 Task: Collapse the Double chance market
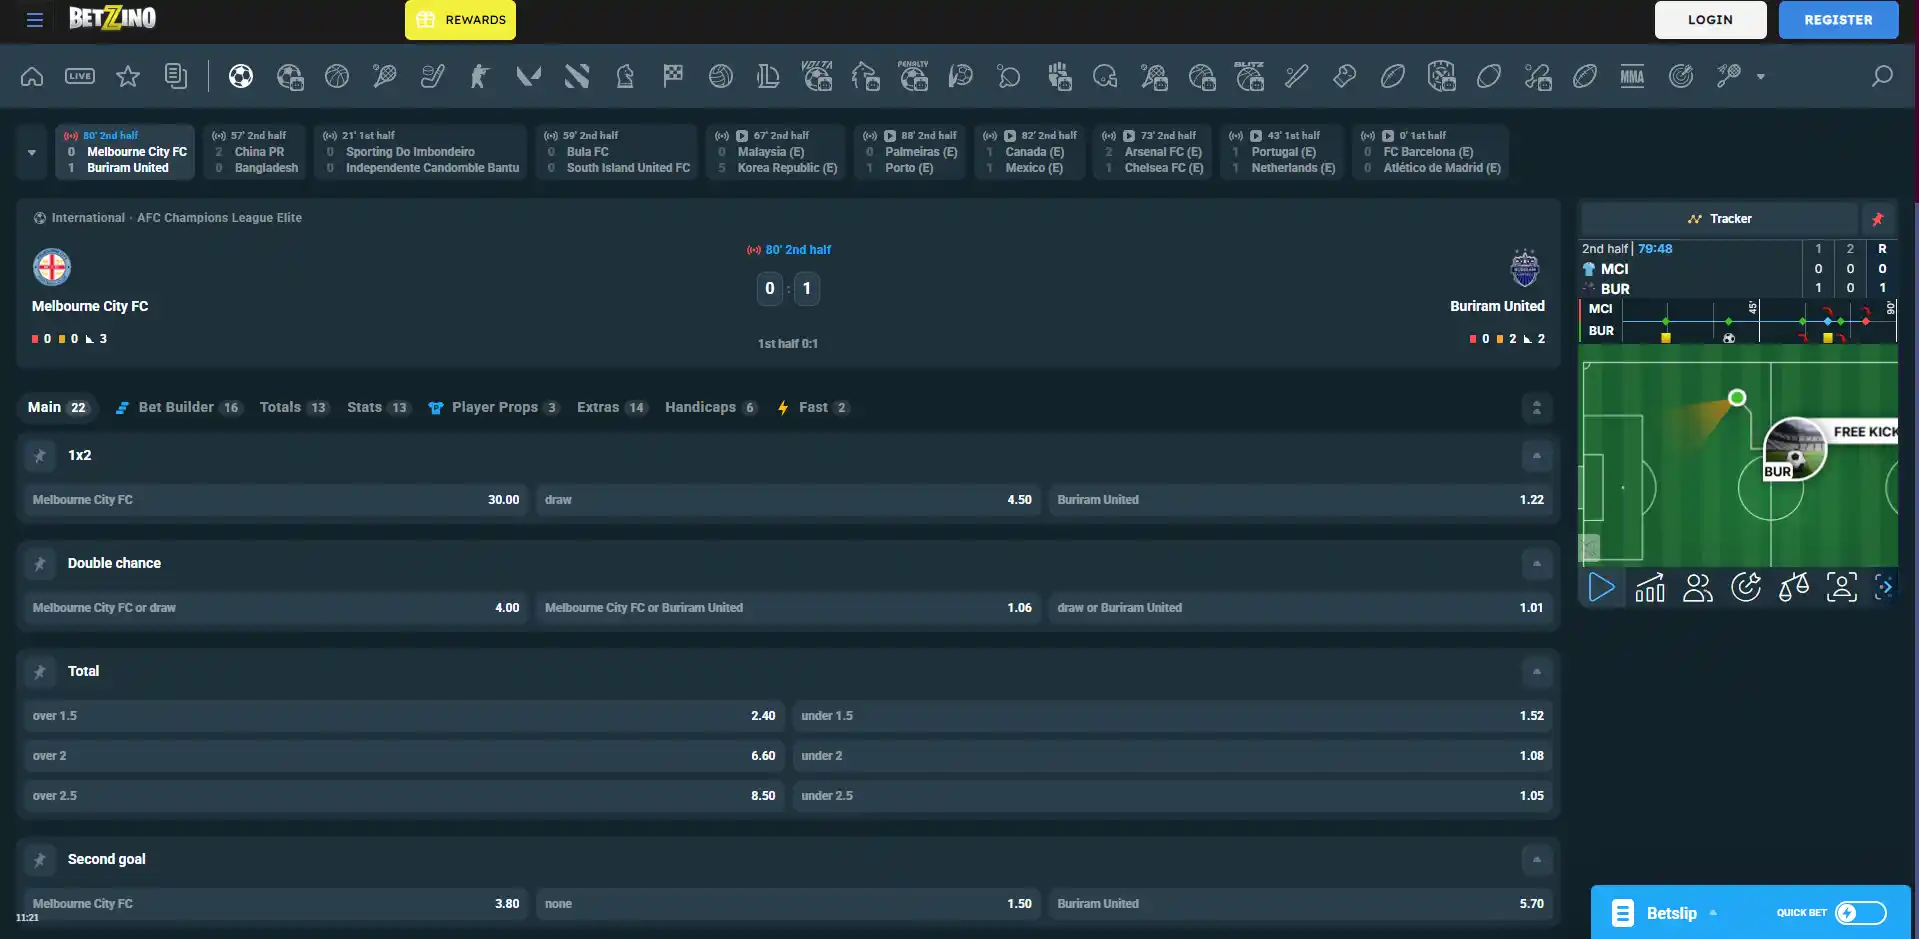point(1537,564)
